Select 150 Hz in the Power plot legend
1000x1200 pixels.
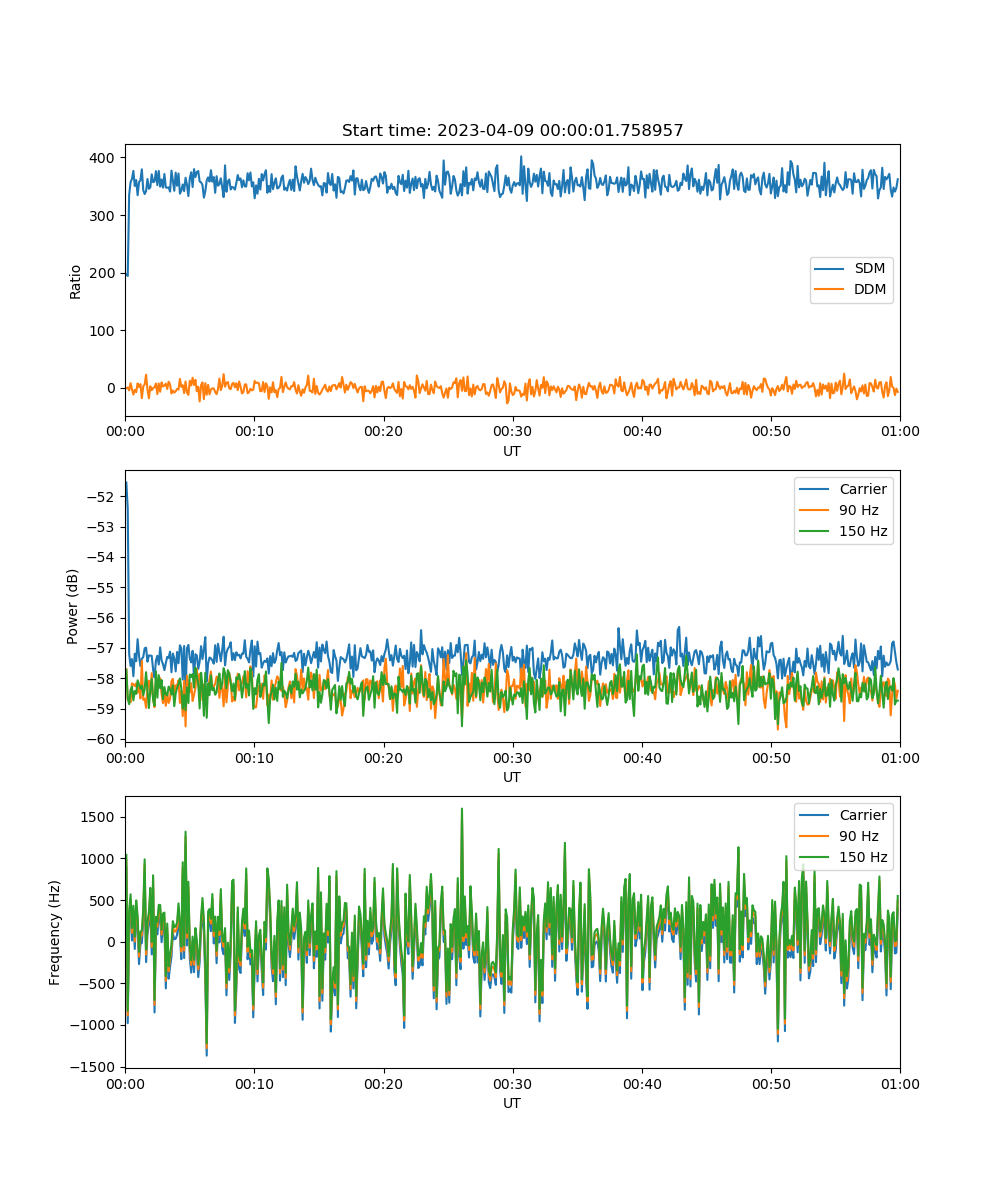point(844,532)
